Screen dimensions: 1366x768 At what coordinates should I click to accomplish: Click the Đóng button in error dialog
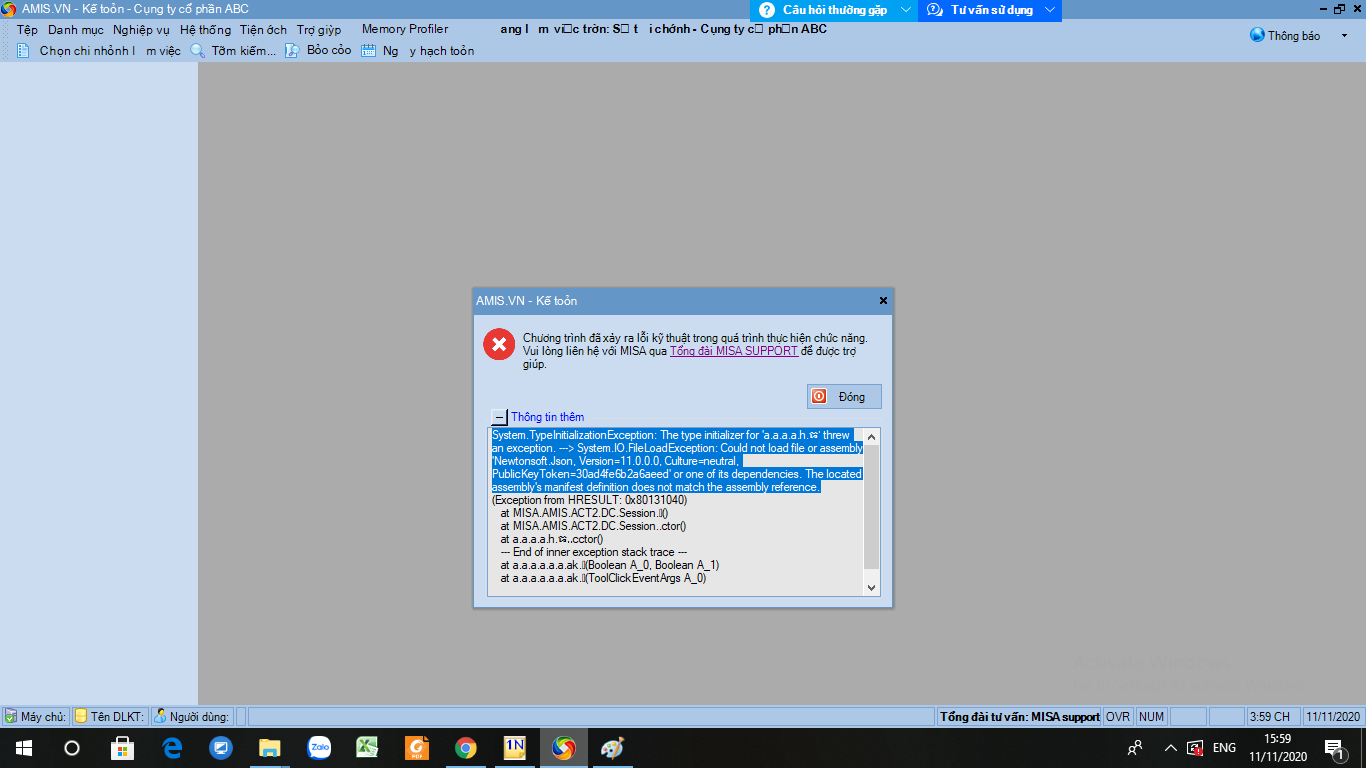pos(844,396)
